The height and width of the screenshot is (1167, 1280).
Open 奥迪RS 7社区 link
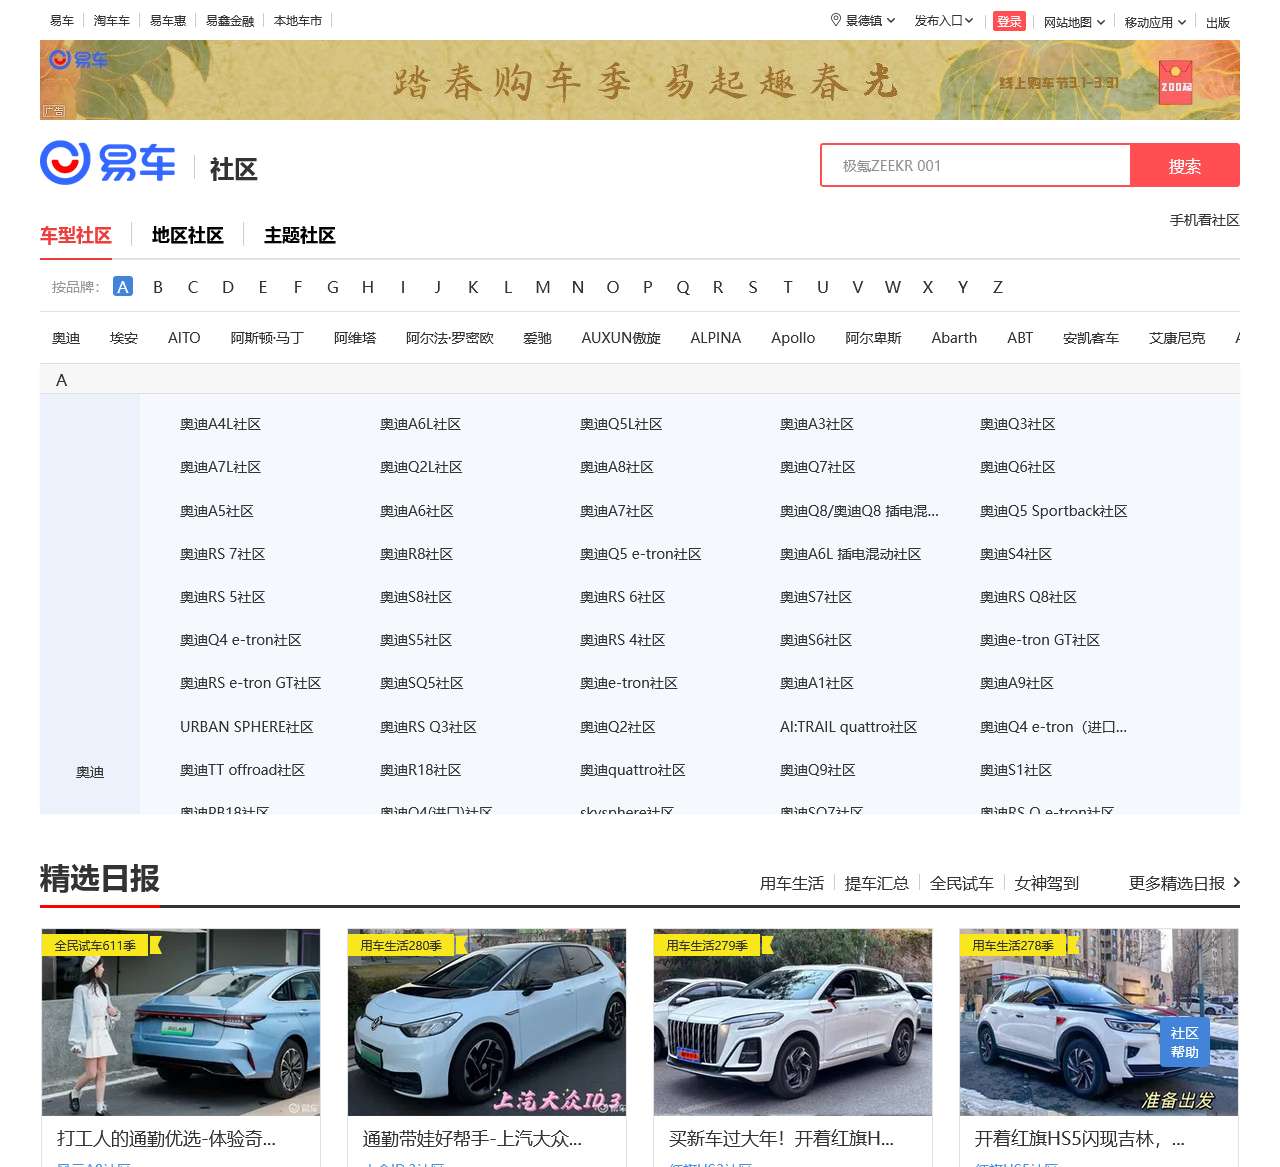pos(222,554)
